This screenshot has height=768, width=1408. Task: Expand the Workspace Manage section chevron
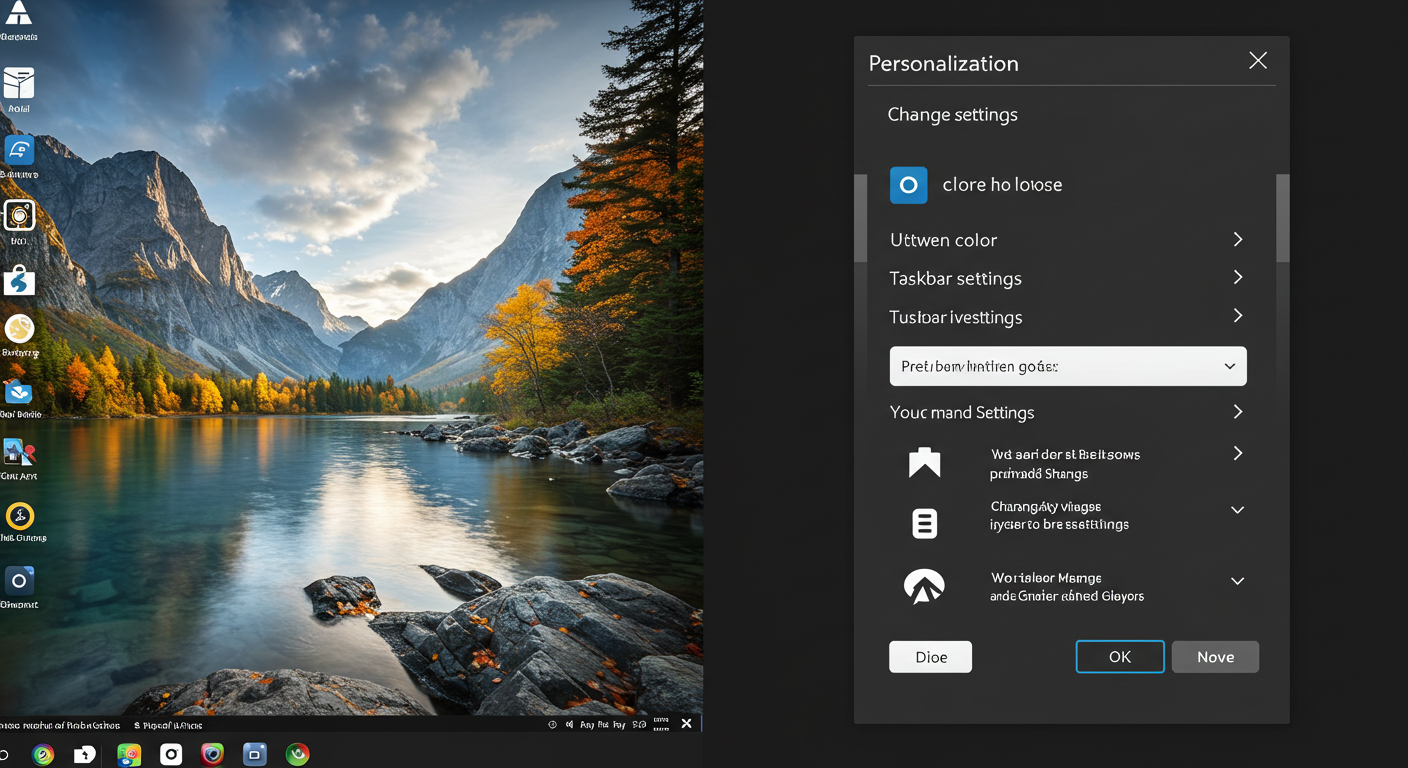(x=1237, y=581)
